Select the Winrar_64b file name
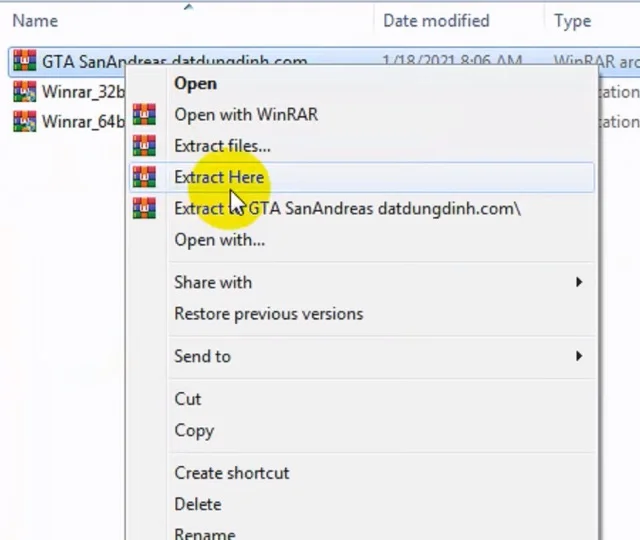This screenshot has height=540, width=640. pos(83,122)
